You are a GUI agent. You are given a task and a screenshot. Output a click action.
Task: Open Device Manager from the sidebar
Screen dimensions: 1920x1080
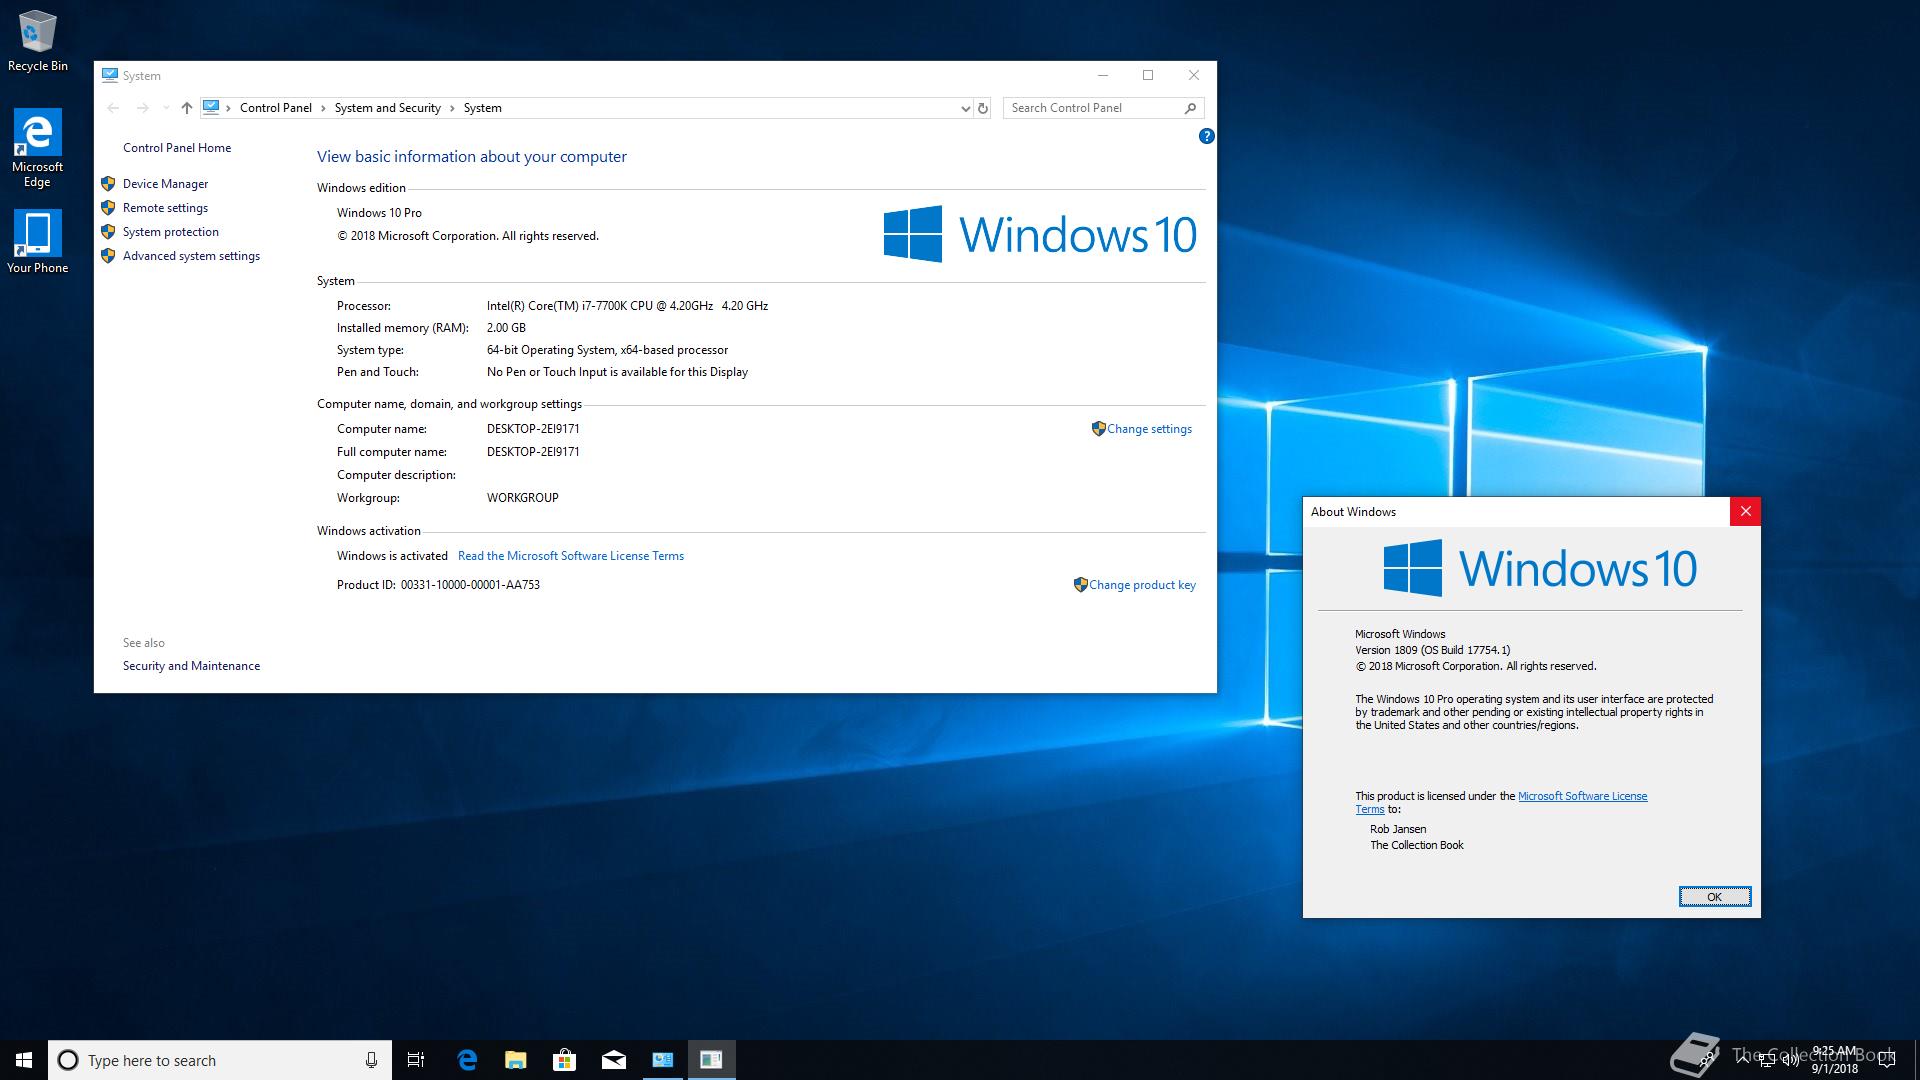pyautogui.click(x=165, y=184)
